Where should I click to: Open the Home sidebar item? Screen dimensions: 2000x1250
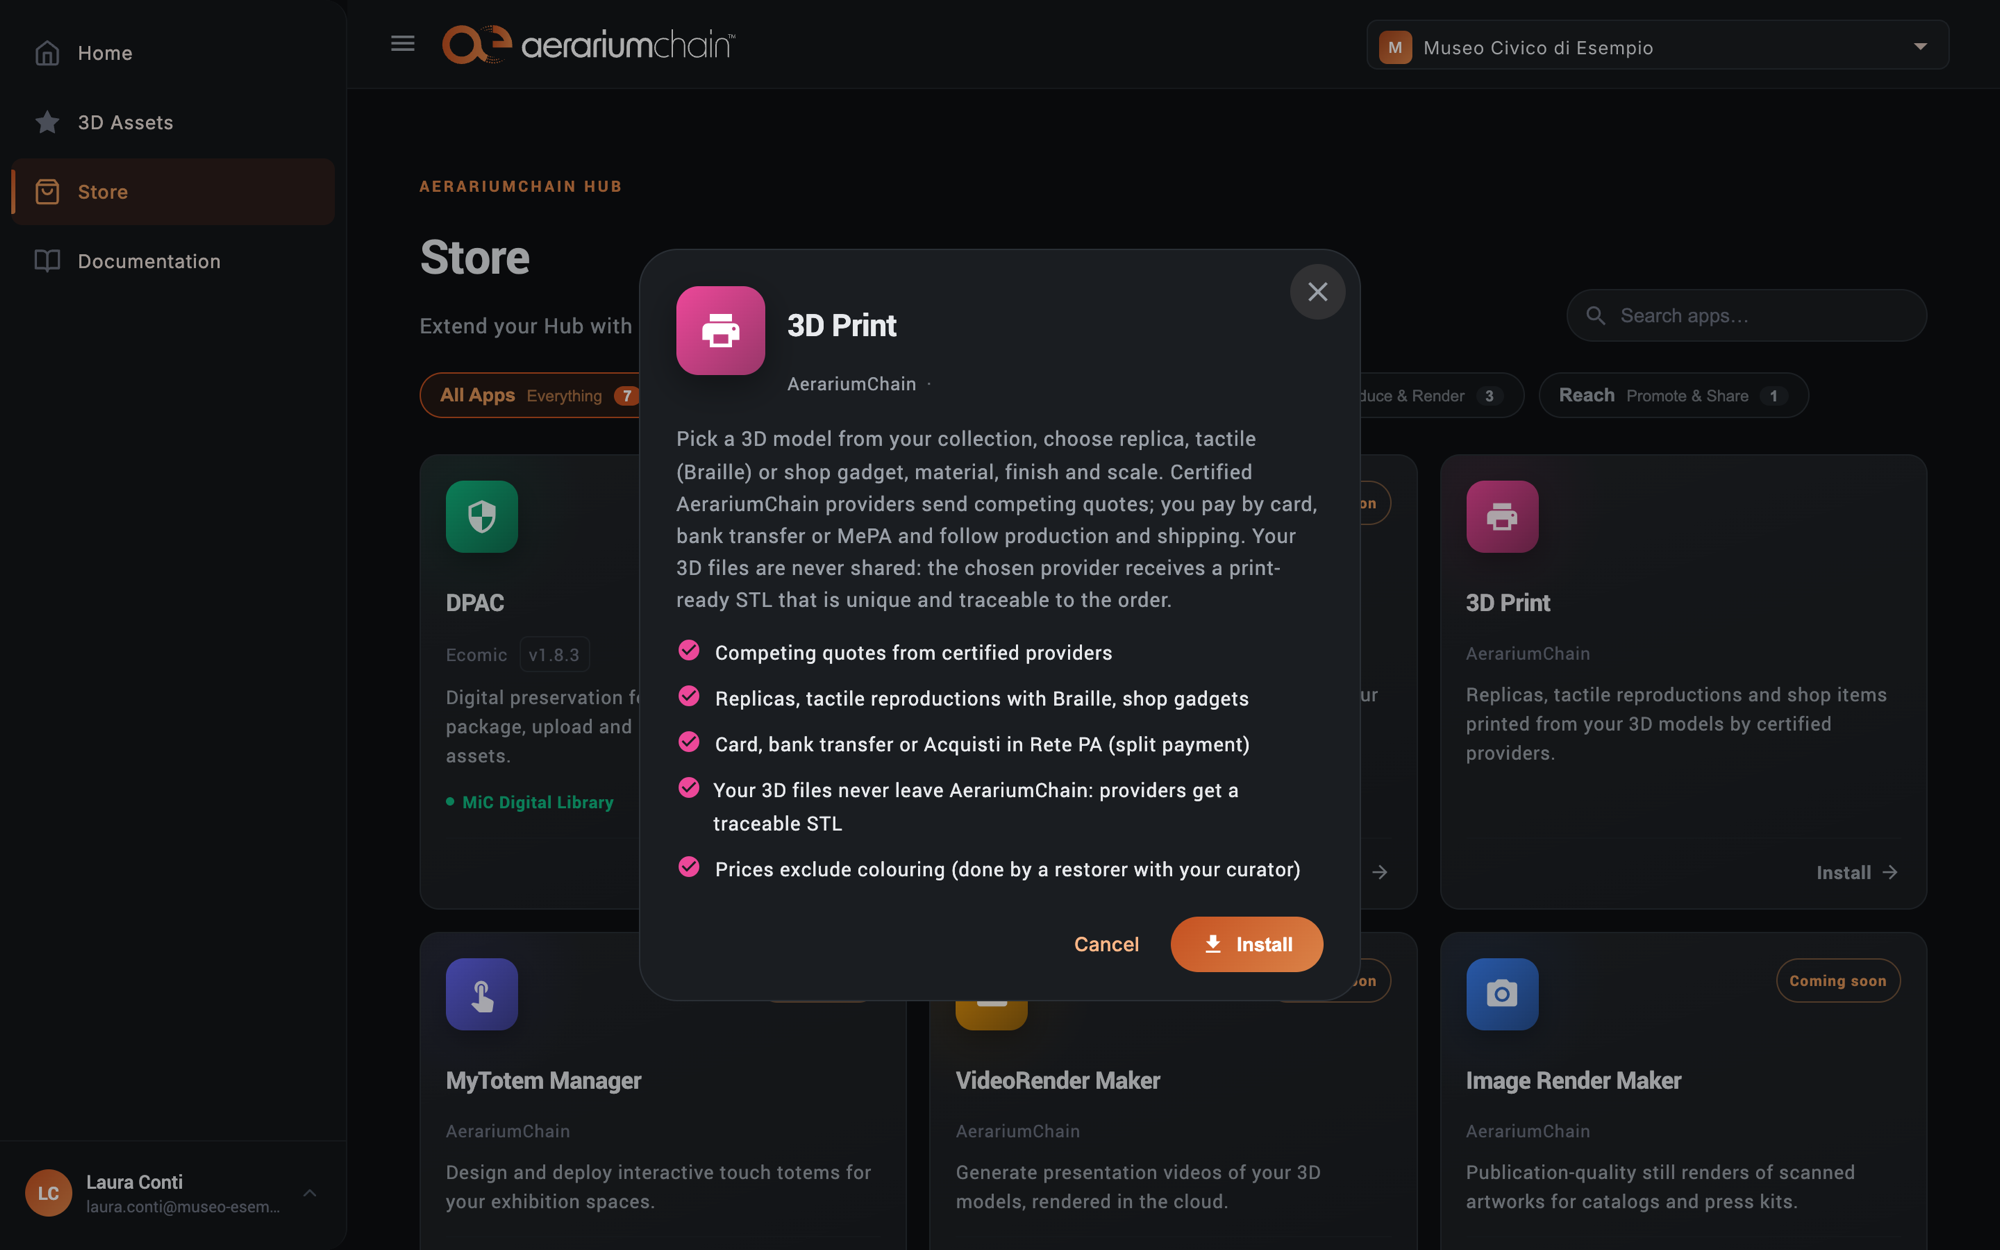(x=172, y=53)
